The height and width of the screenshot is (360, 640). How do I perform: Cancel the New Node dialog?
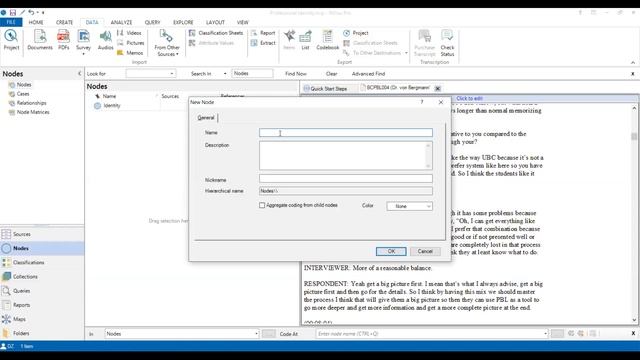425,251
